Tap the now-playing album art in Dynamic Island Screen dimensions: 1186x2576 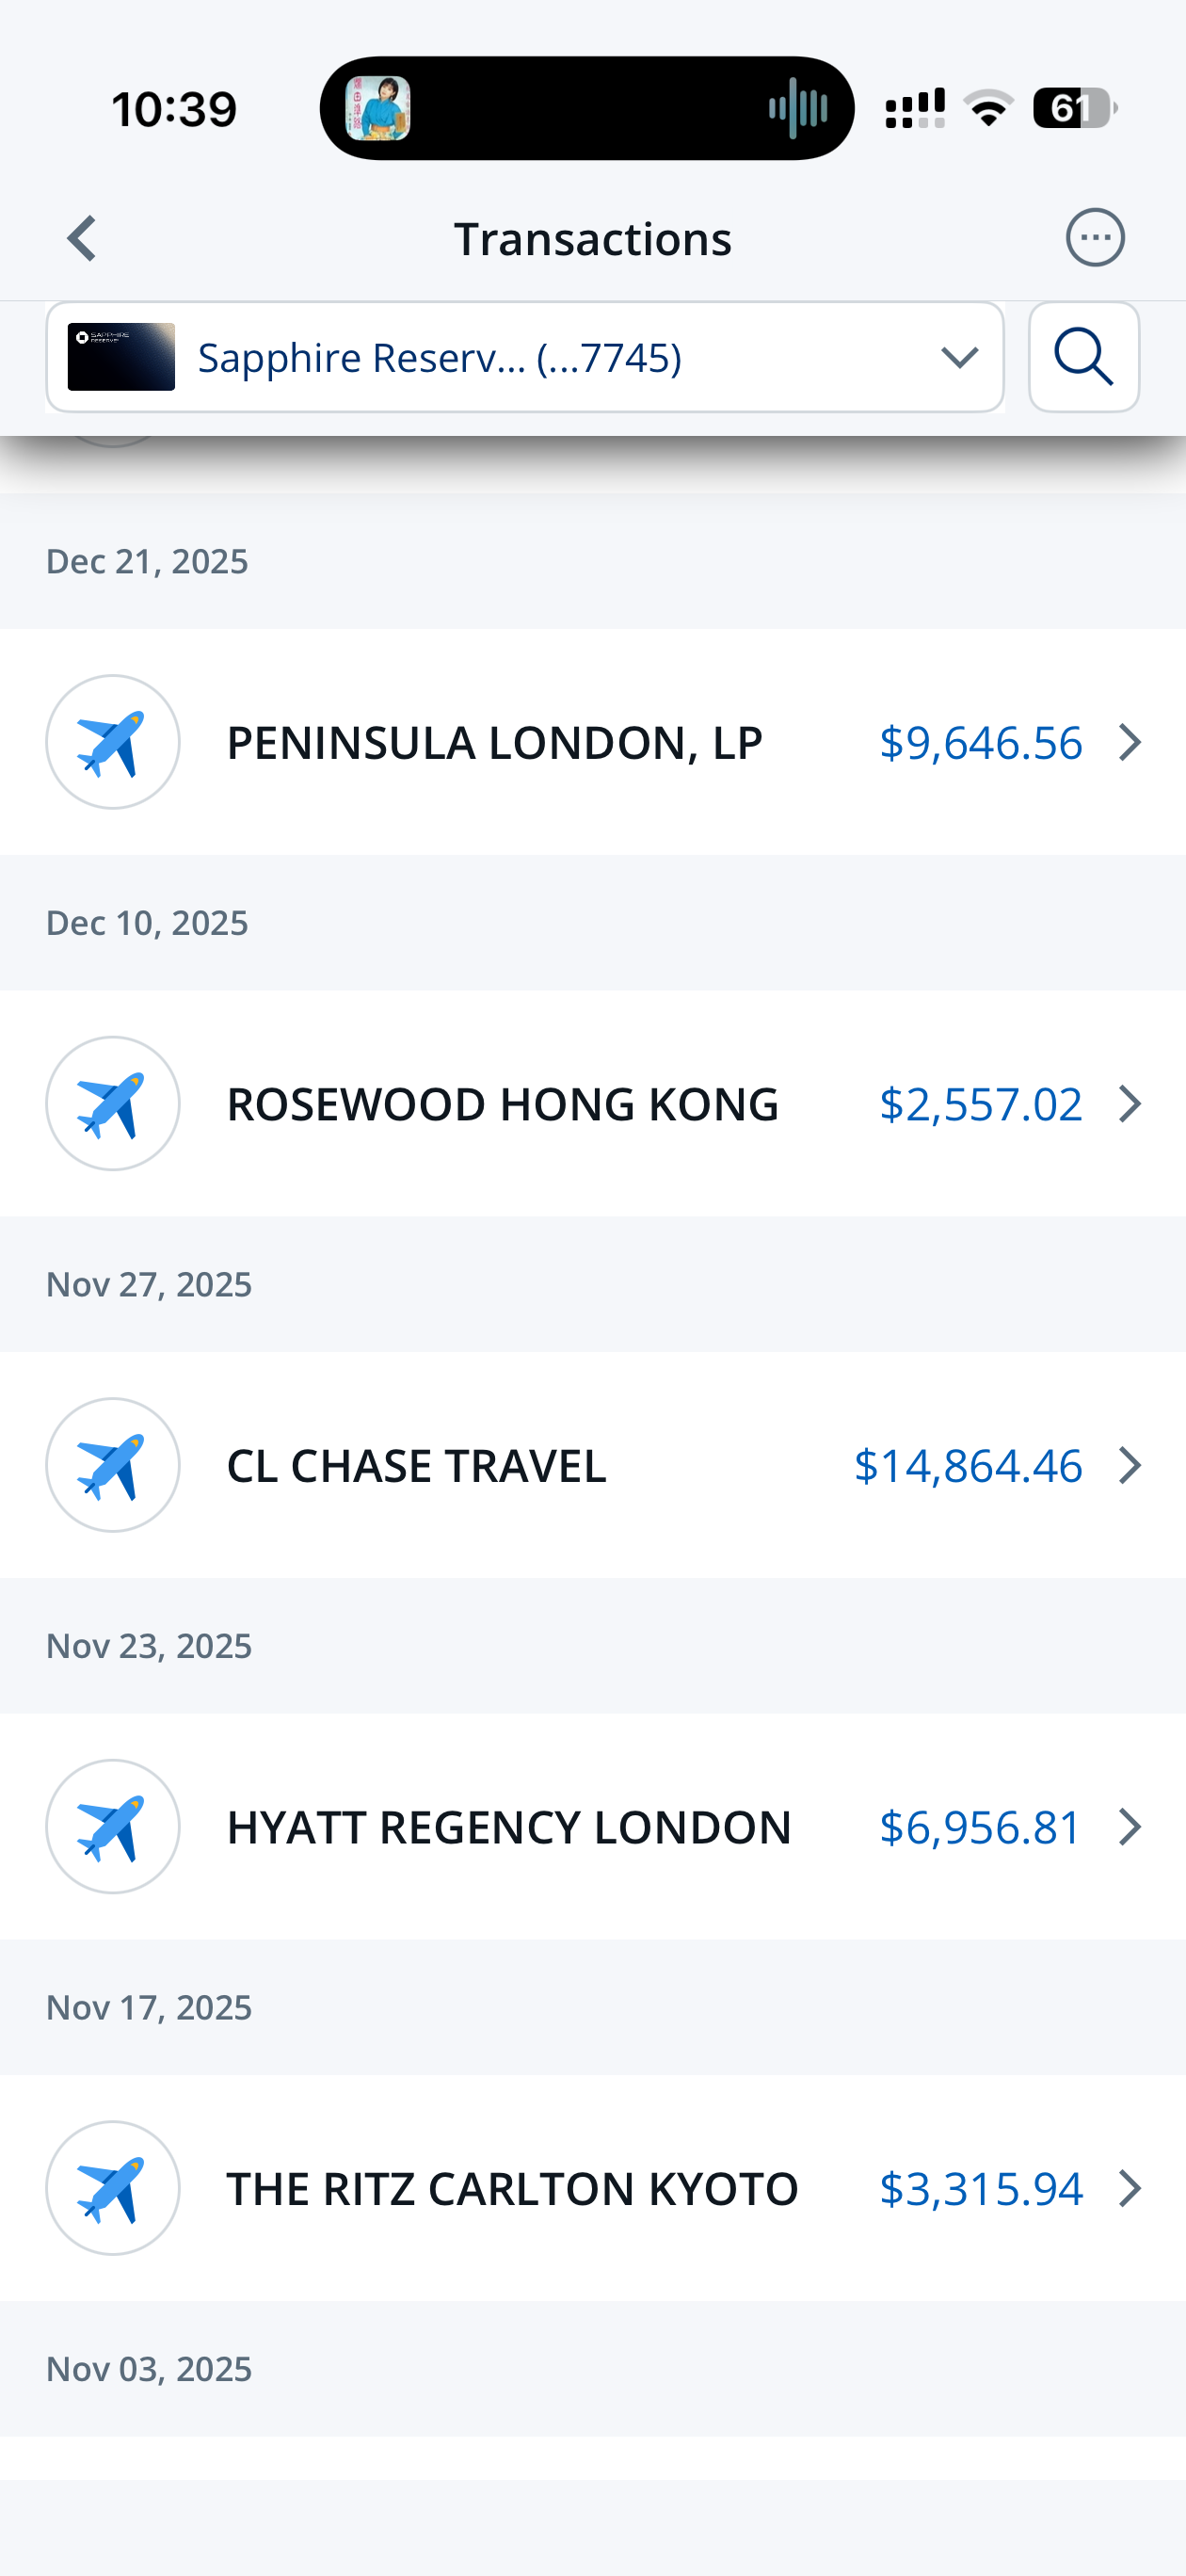(378, 108)
